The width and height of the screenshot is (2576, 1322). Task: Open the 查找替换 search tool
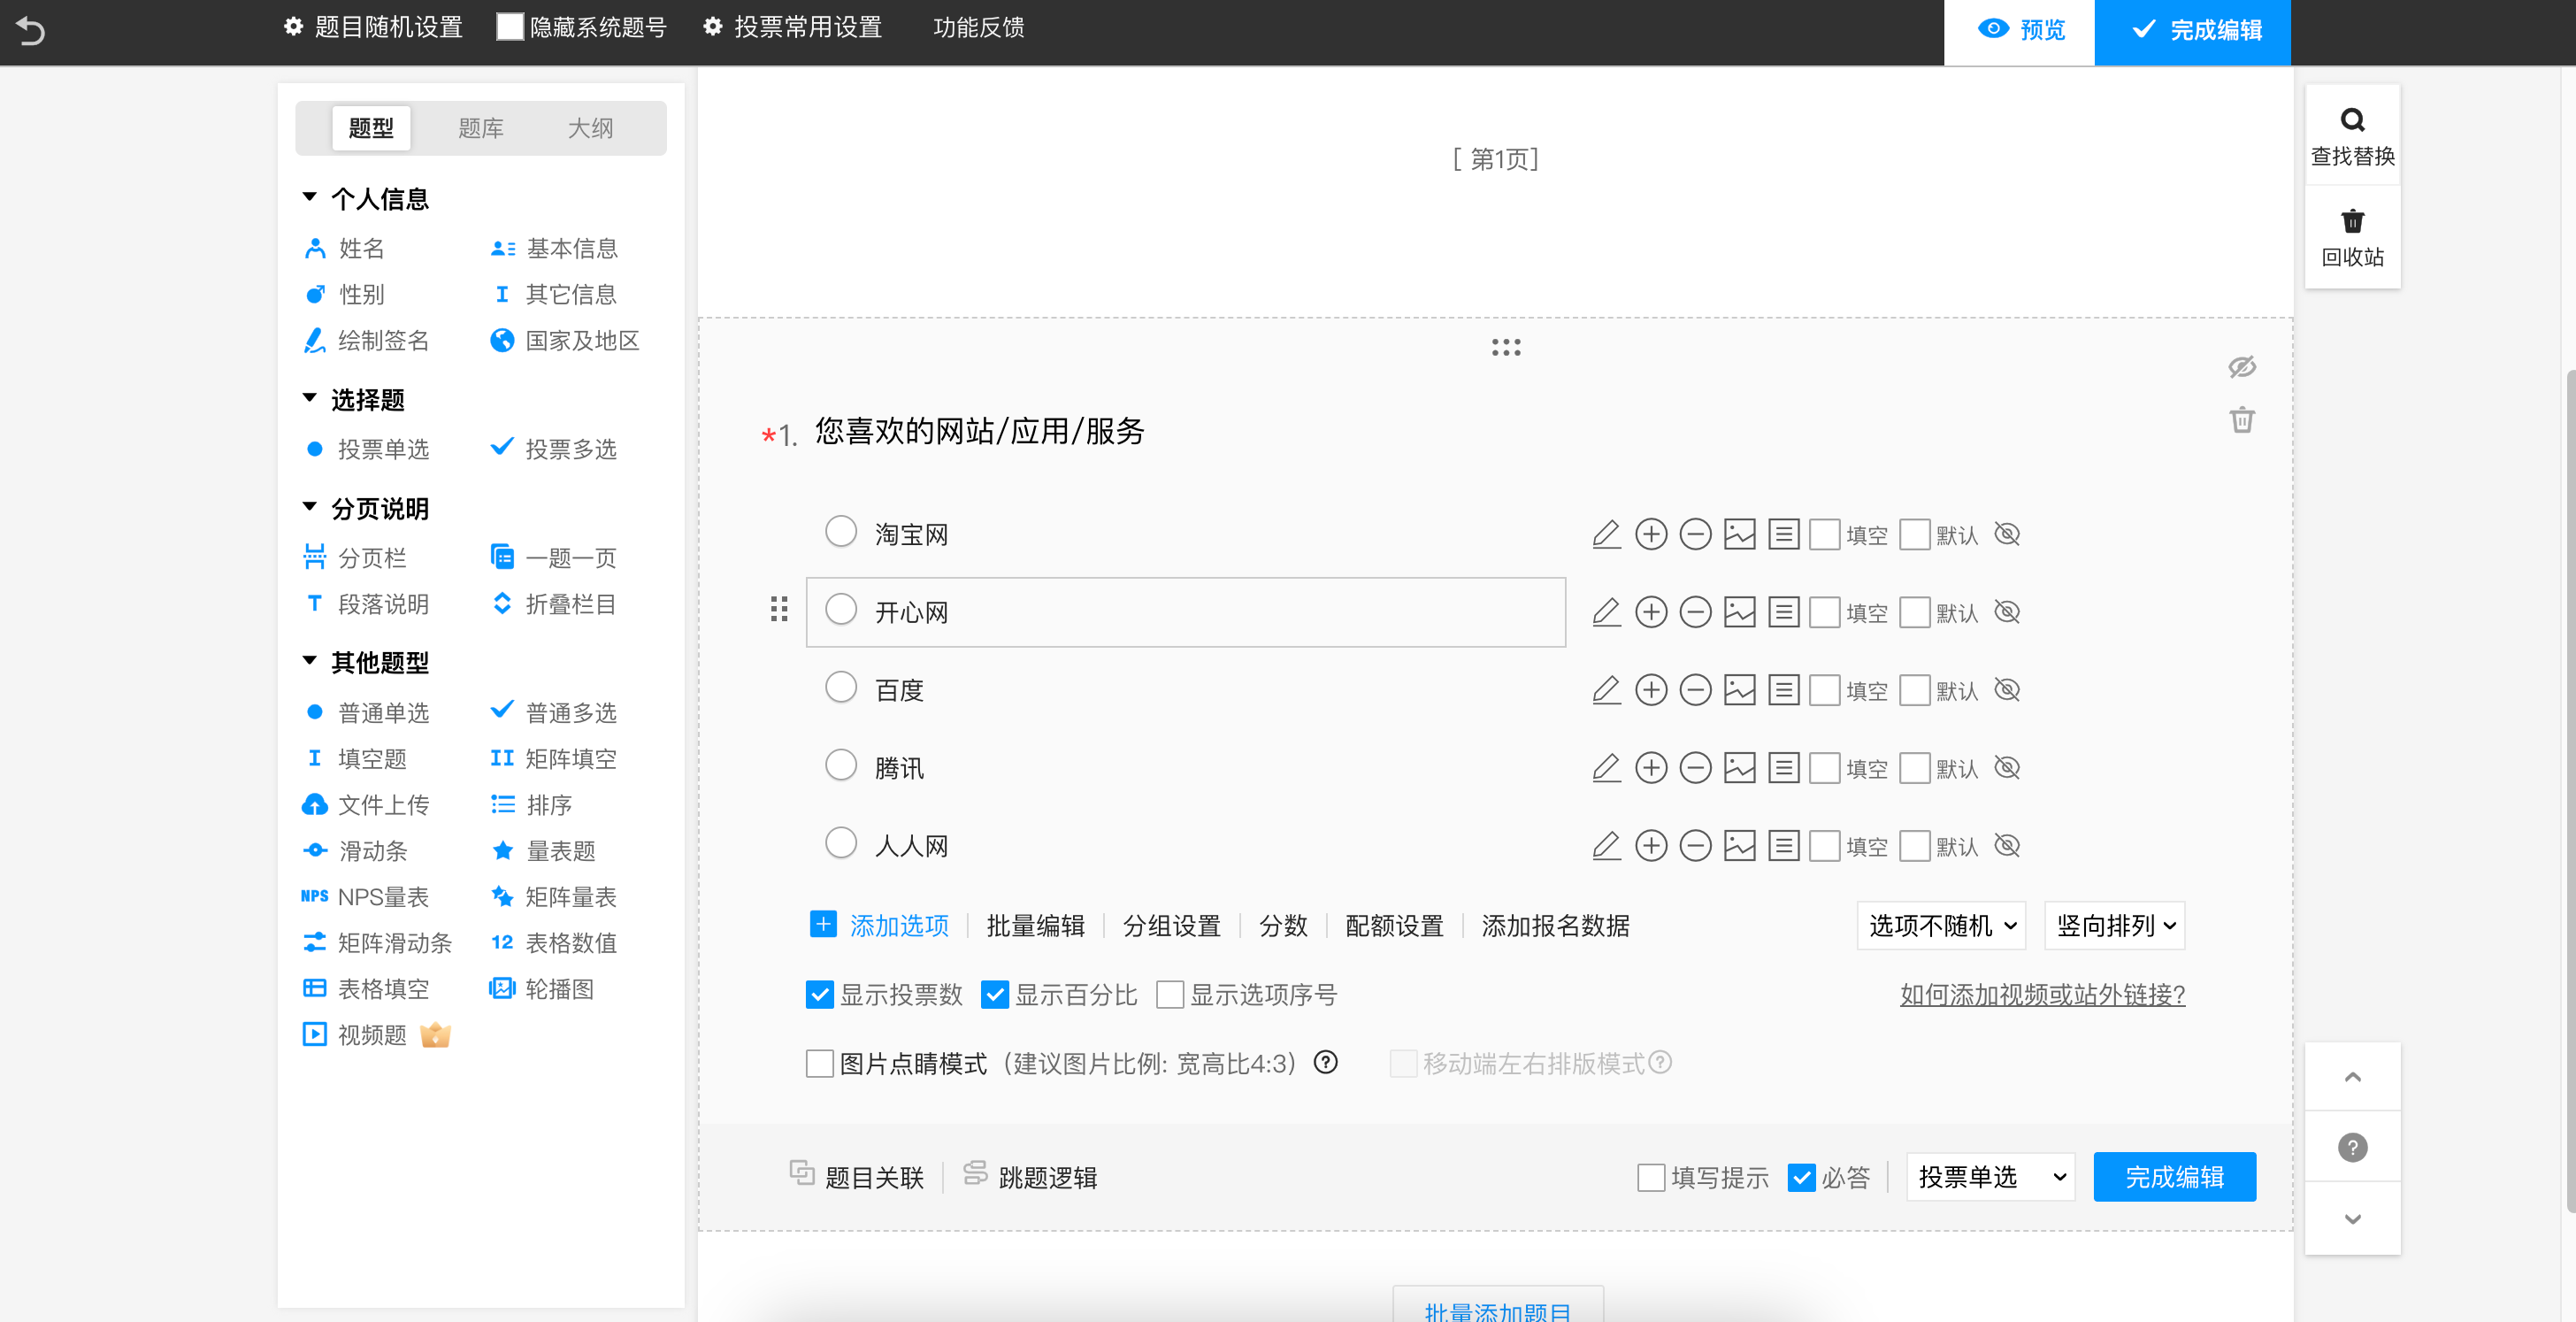click(x=2352, y=136)
